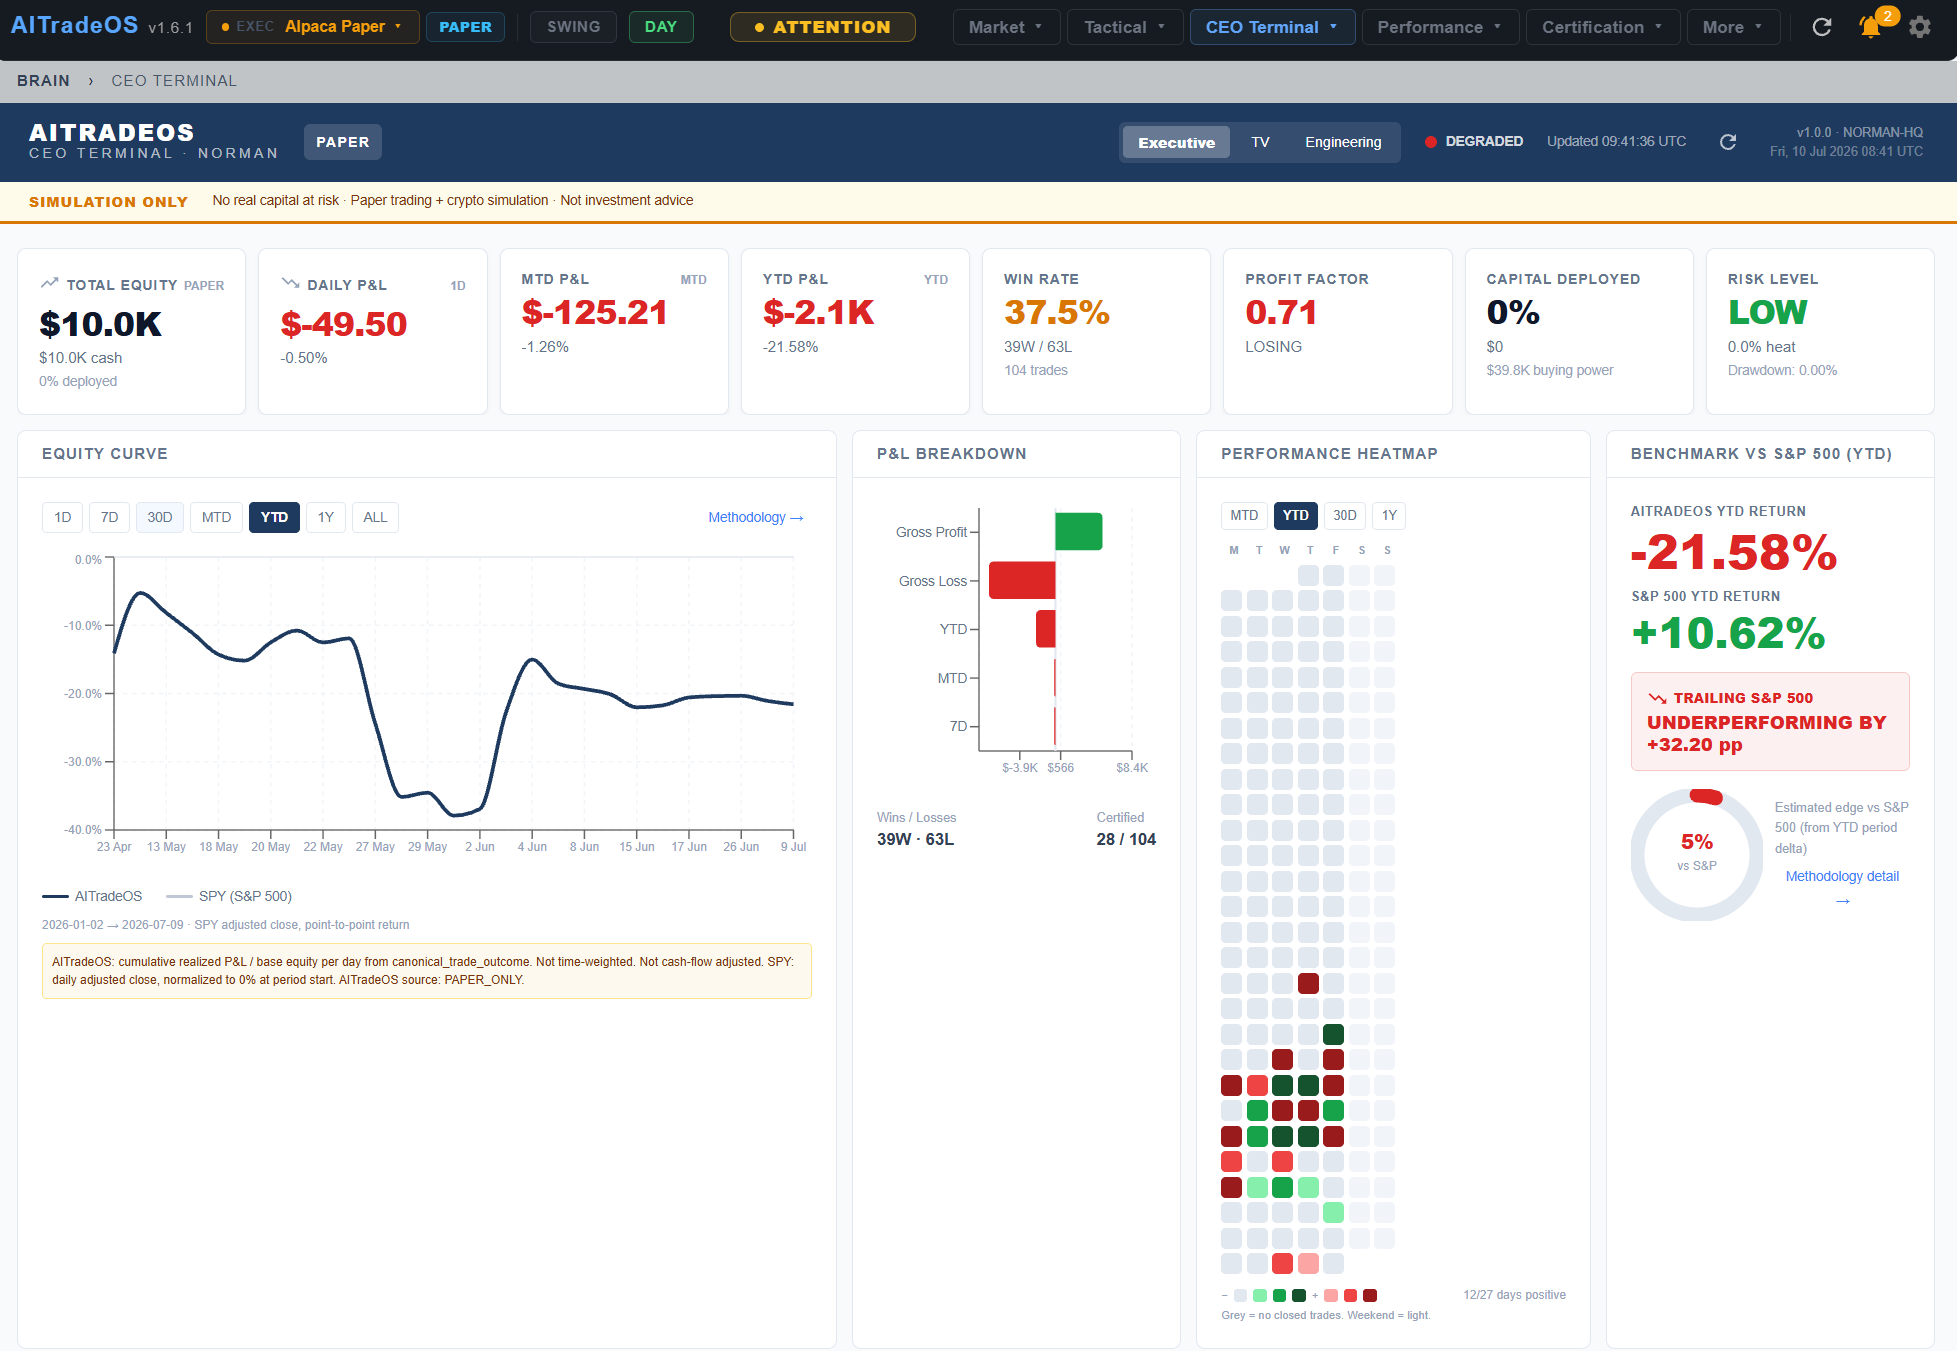The image size is (1957, 1351).
Task: Click the +10.62% S&P 500 return
Action: click(x=1728, y=633)
